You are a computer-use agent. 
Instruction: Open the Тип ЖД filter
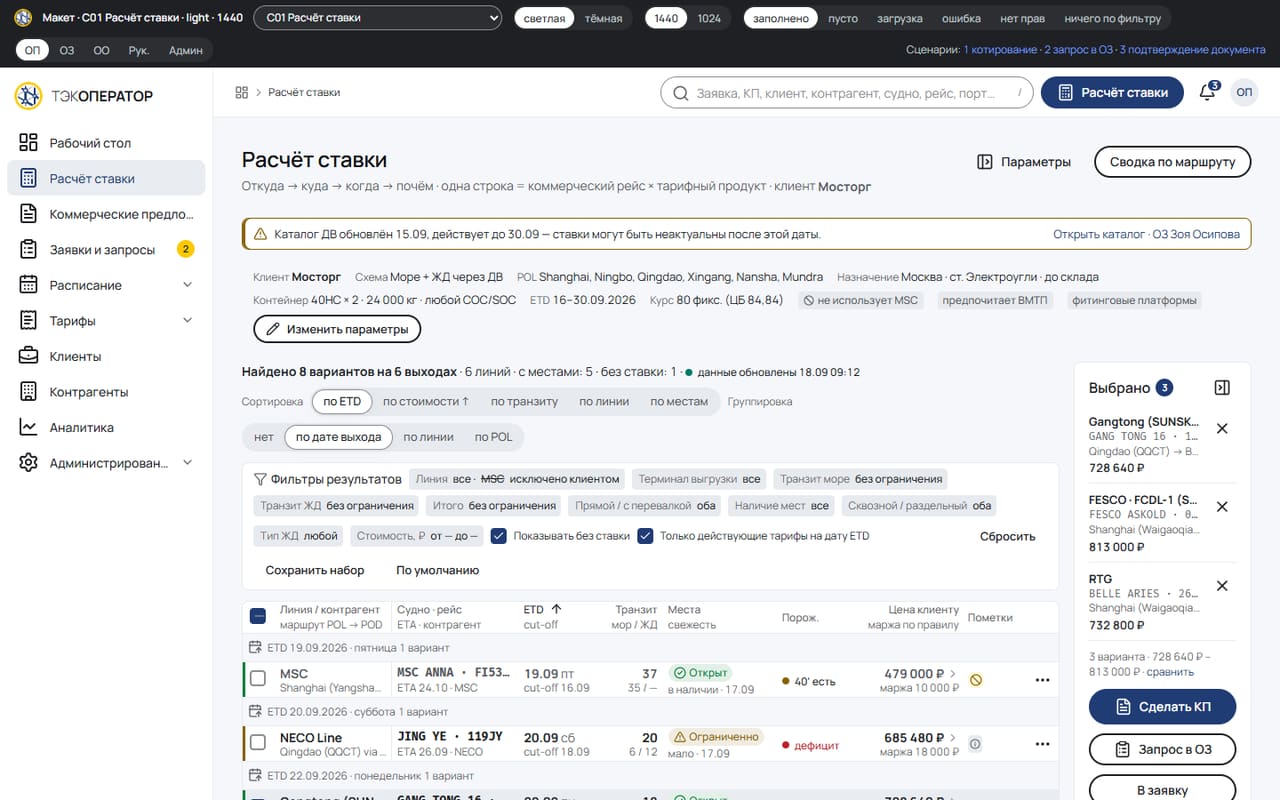coord(299,536)
